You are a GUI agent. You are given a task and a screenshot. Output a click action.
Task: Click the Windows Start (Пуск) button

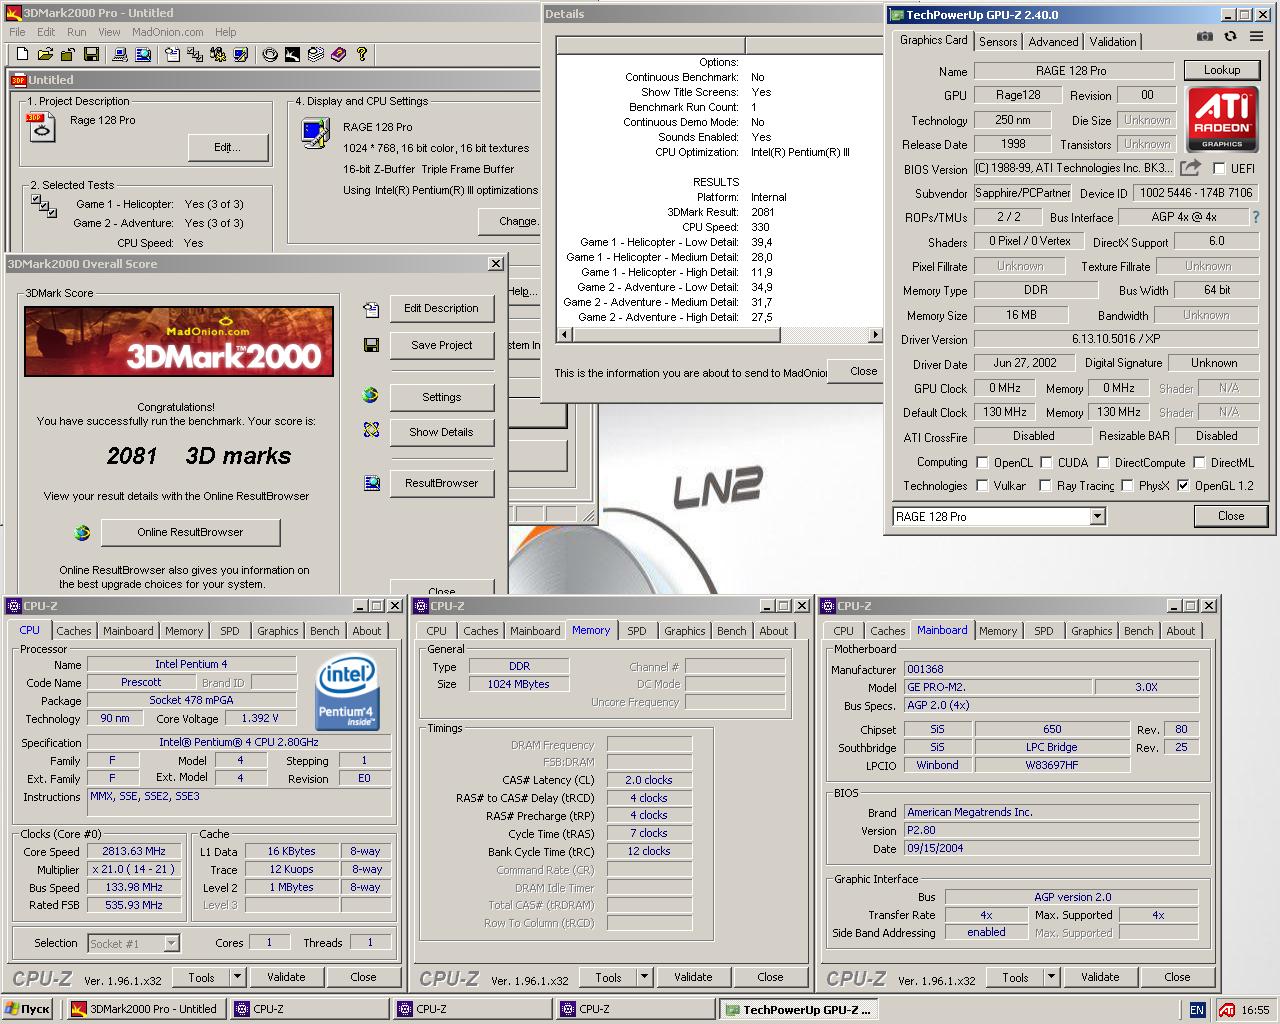[28, 1010]
